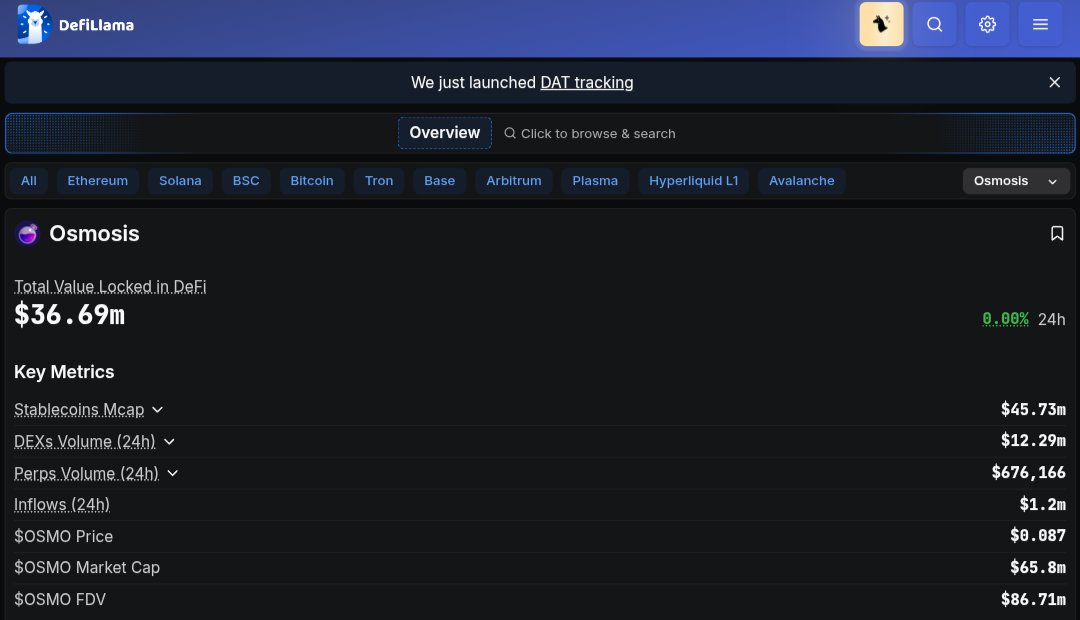Click the Osmosis chain logo

[28, 234]
